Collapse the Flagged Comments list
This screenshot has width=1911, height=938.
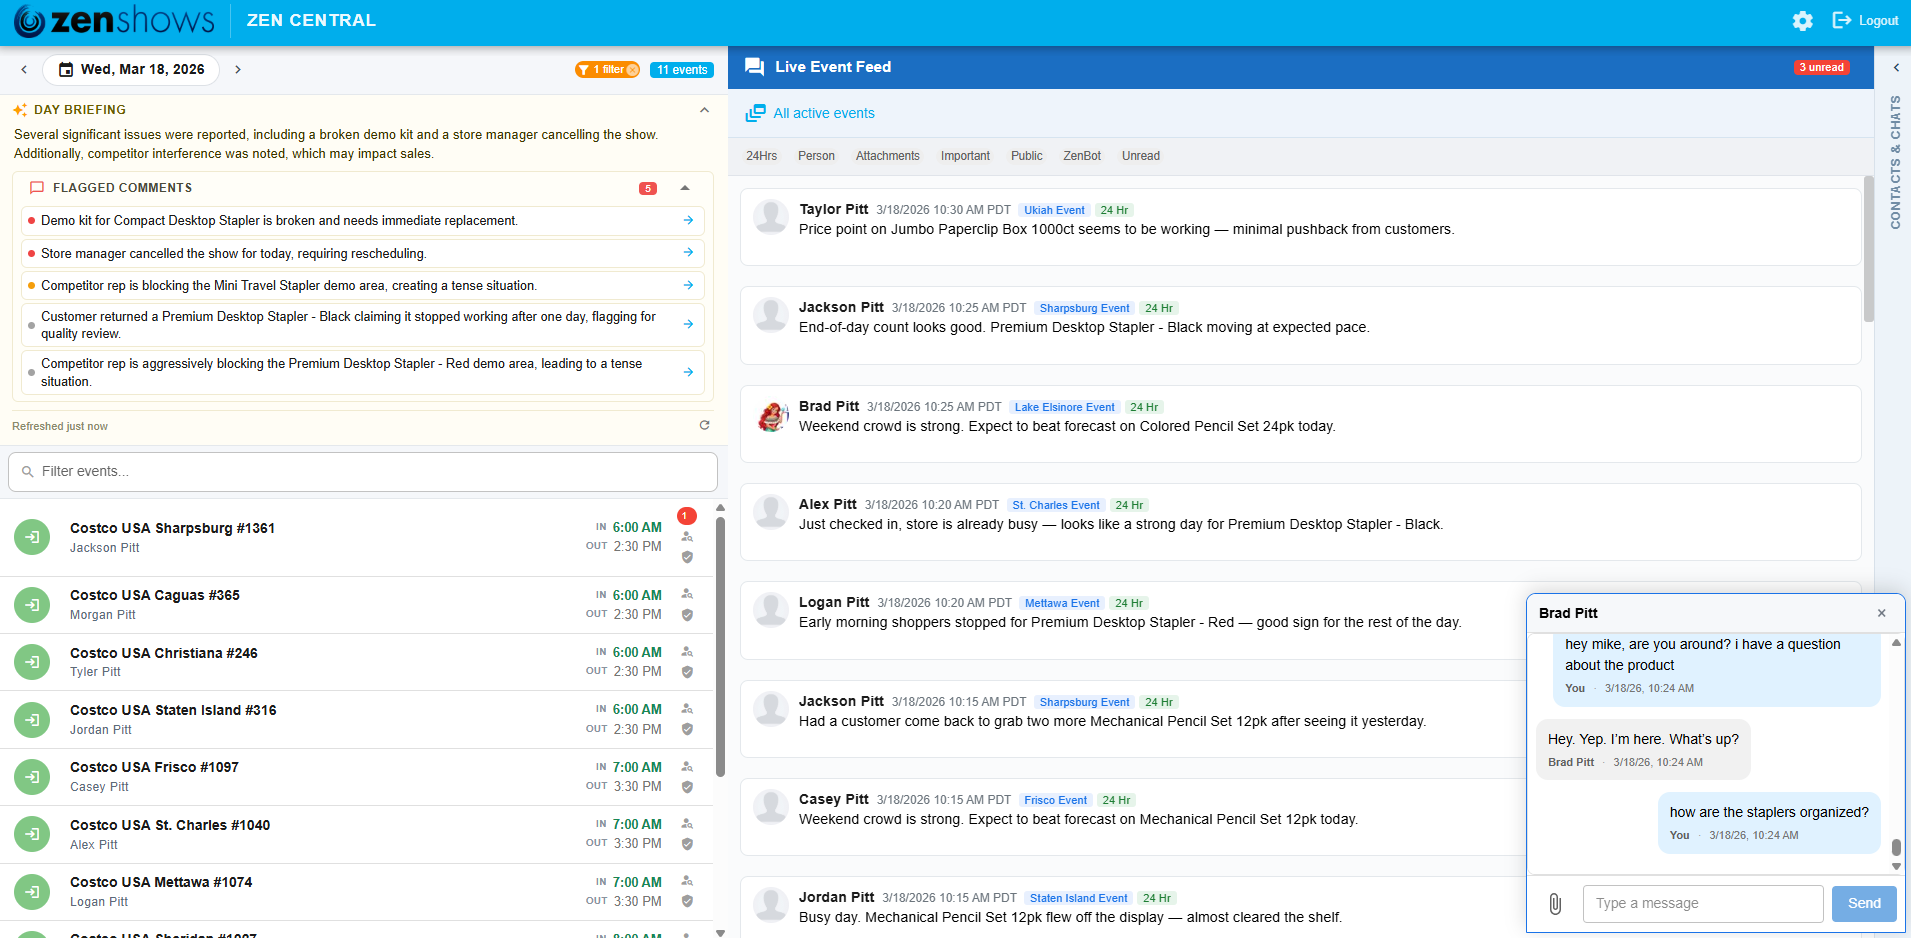[685, 188]
